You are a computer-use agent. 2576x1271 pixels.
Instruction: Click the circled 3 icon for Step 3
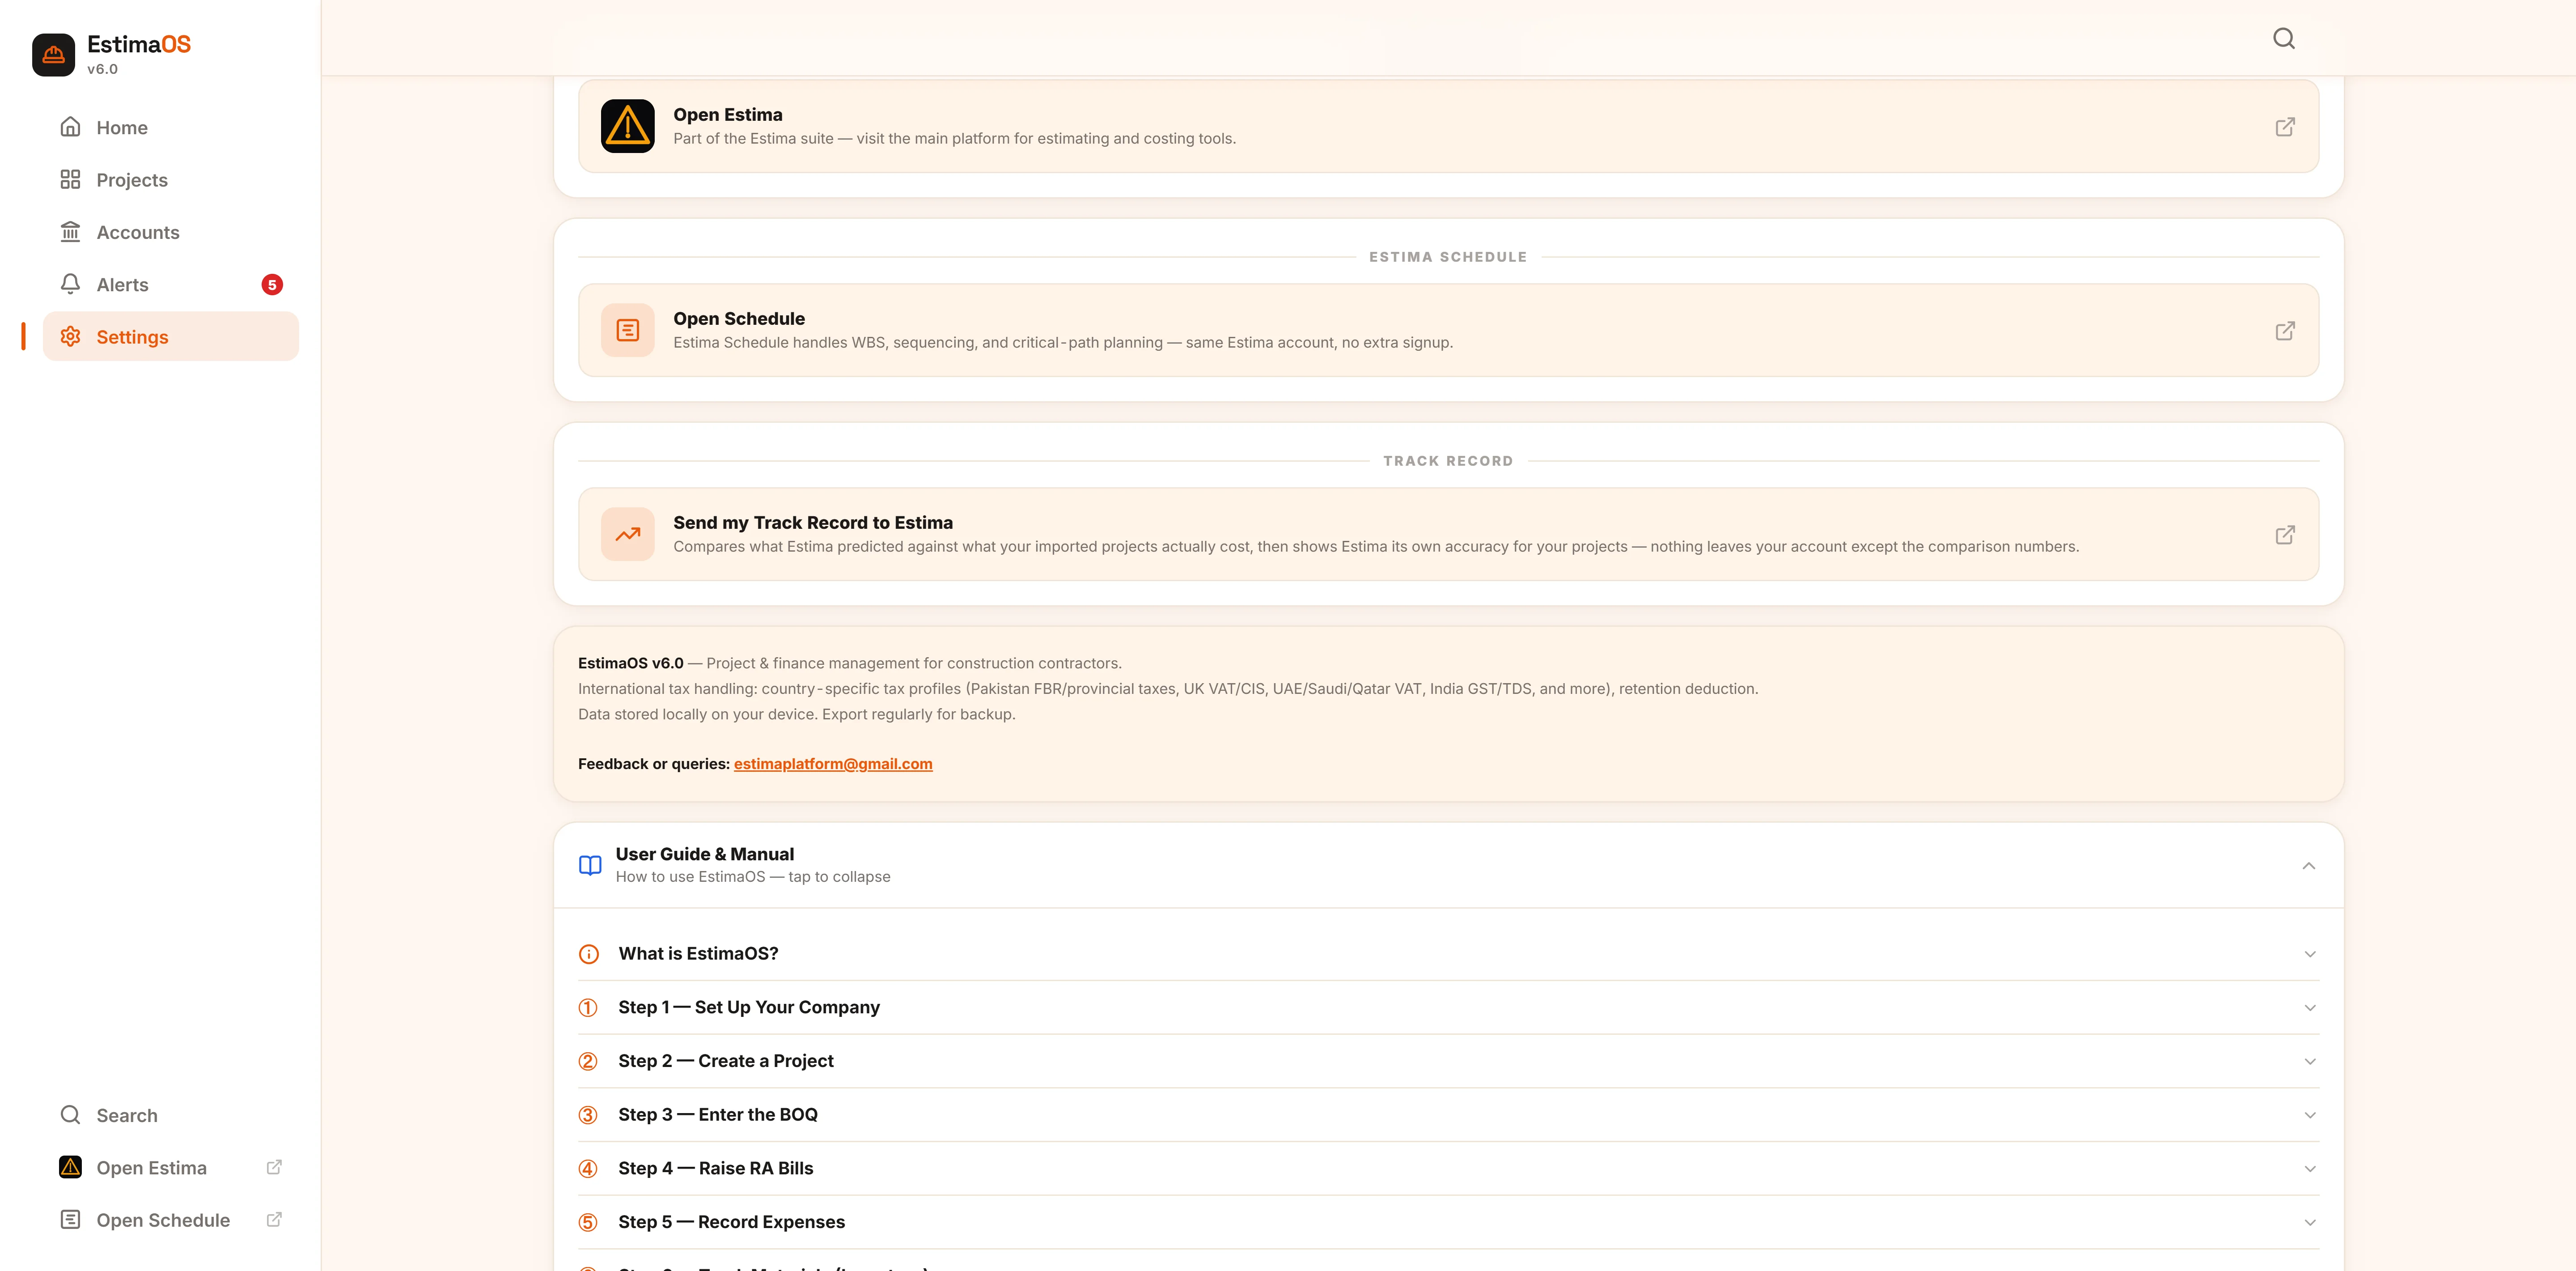588,1115
